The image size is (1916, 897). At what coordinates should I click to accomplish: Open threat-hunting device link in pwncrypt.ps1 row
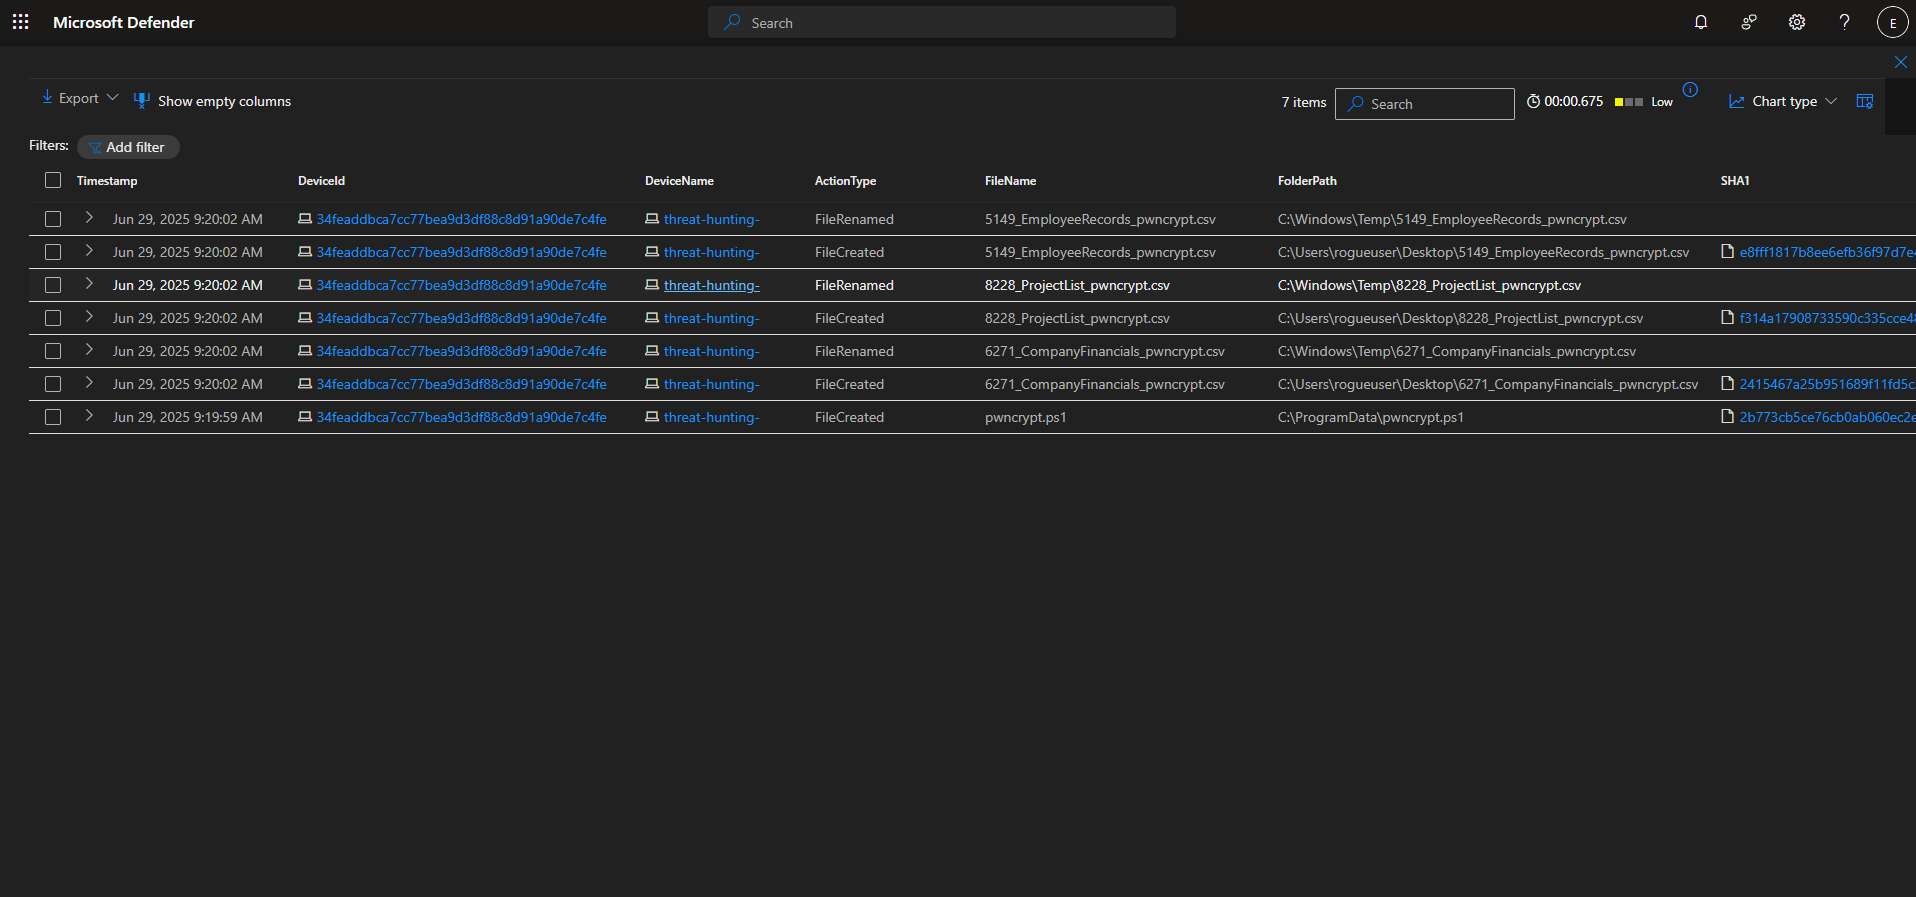point(712,417)
